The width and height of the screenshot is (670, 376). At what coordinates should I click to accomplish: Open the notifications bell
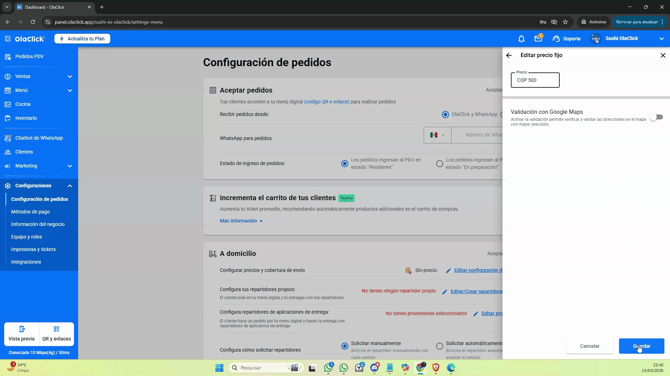(521, 39)
